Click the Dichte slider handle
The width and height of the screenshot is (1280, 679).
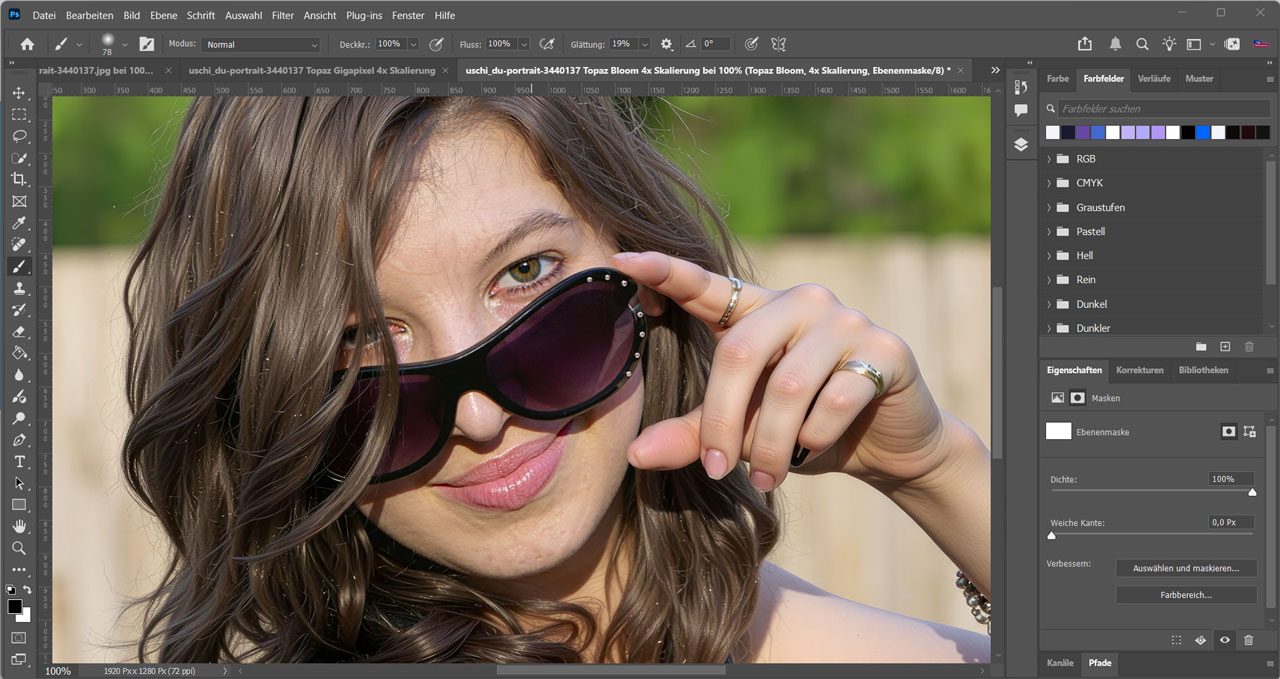click(1252, 492)
